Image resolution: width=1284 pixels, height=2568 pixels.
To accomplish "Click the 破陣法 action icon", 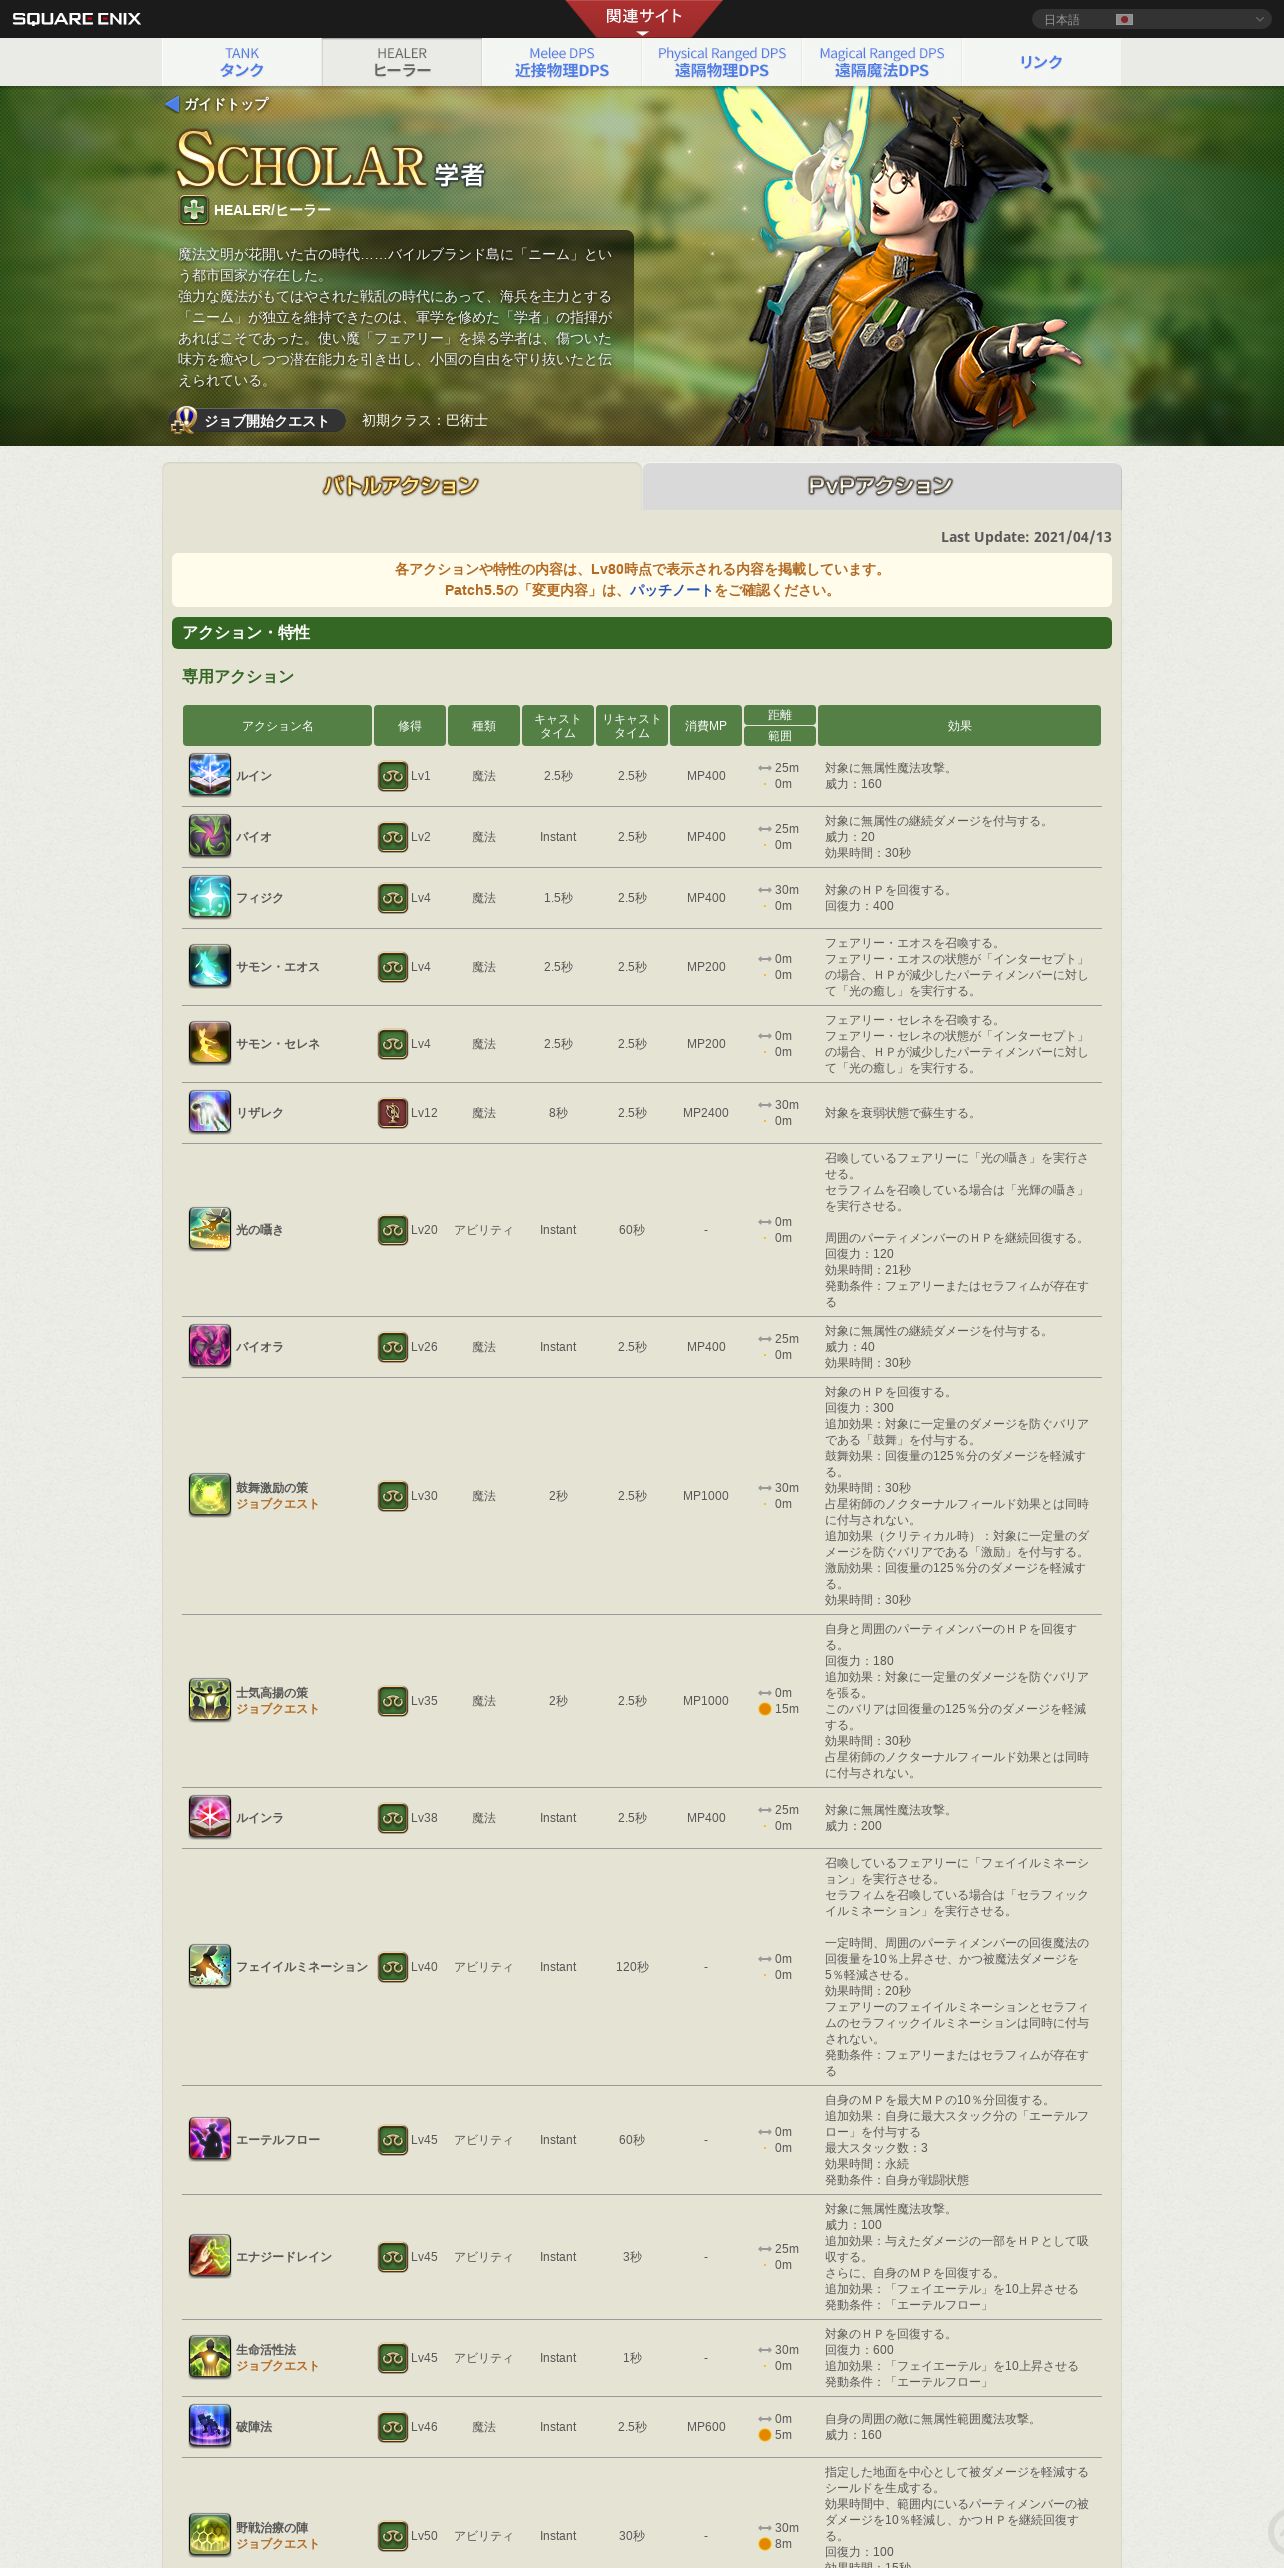I will click(210, 2427).
